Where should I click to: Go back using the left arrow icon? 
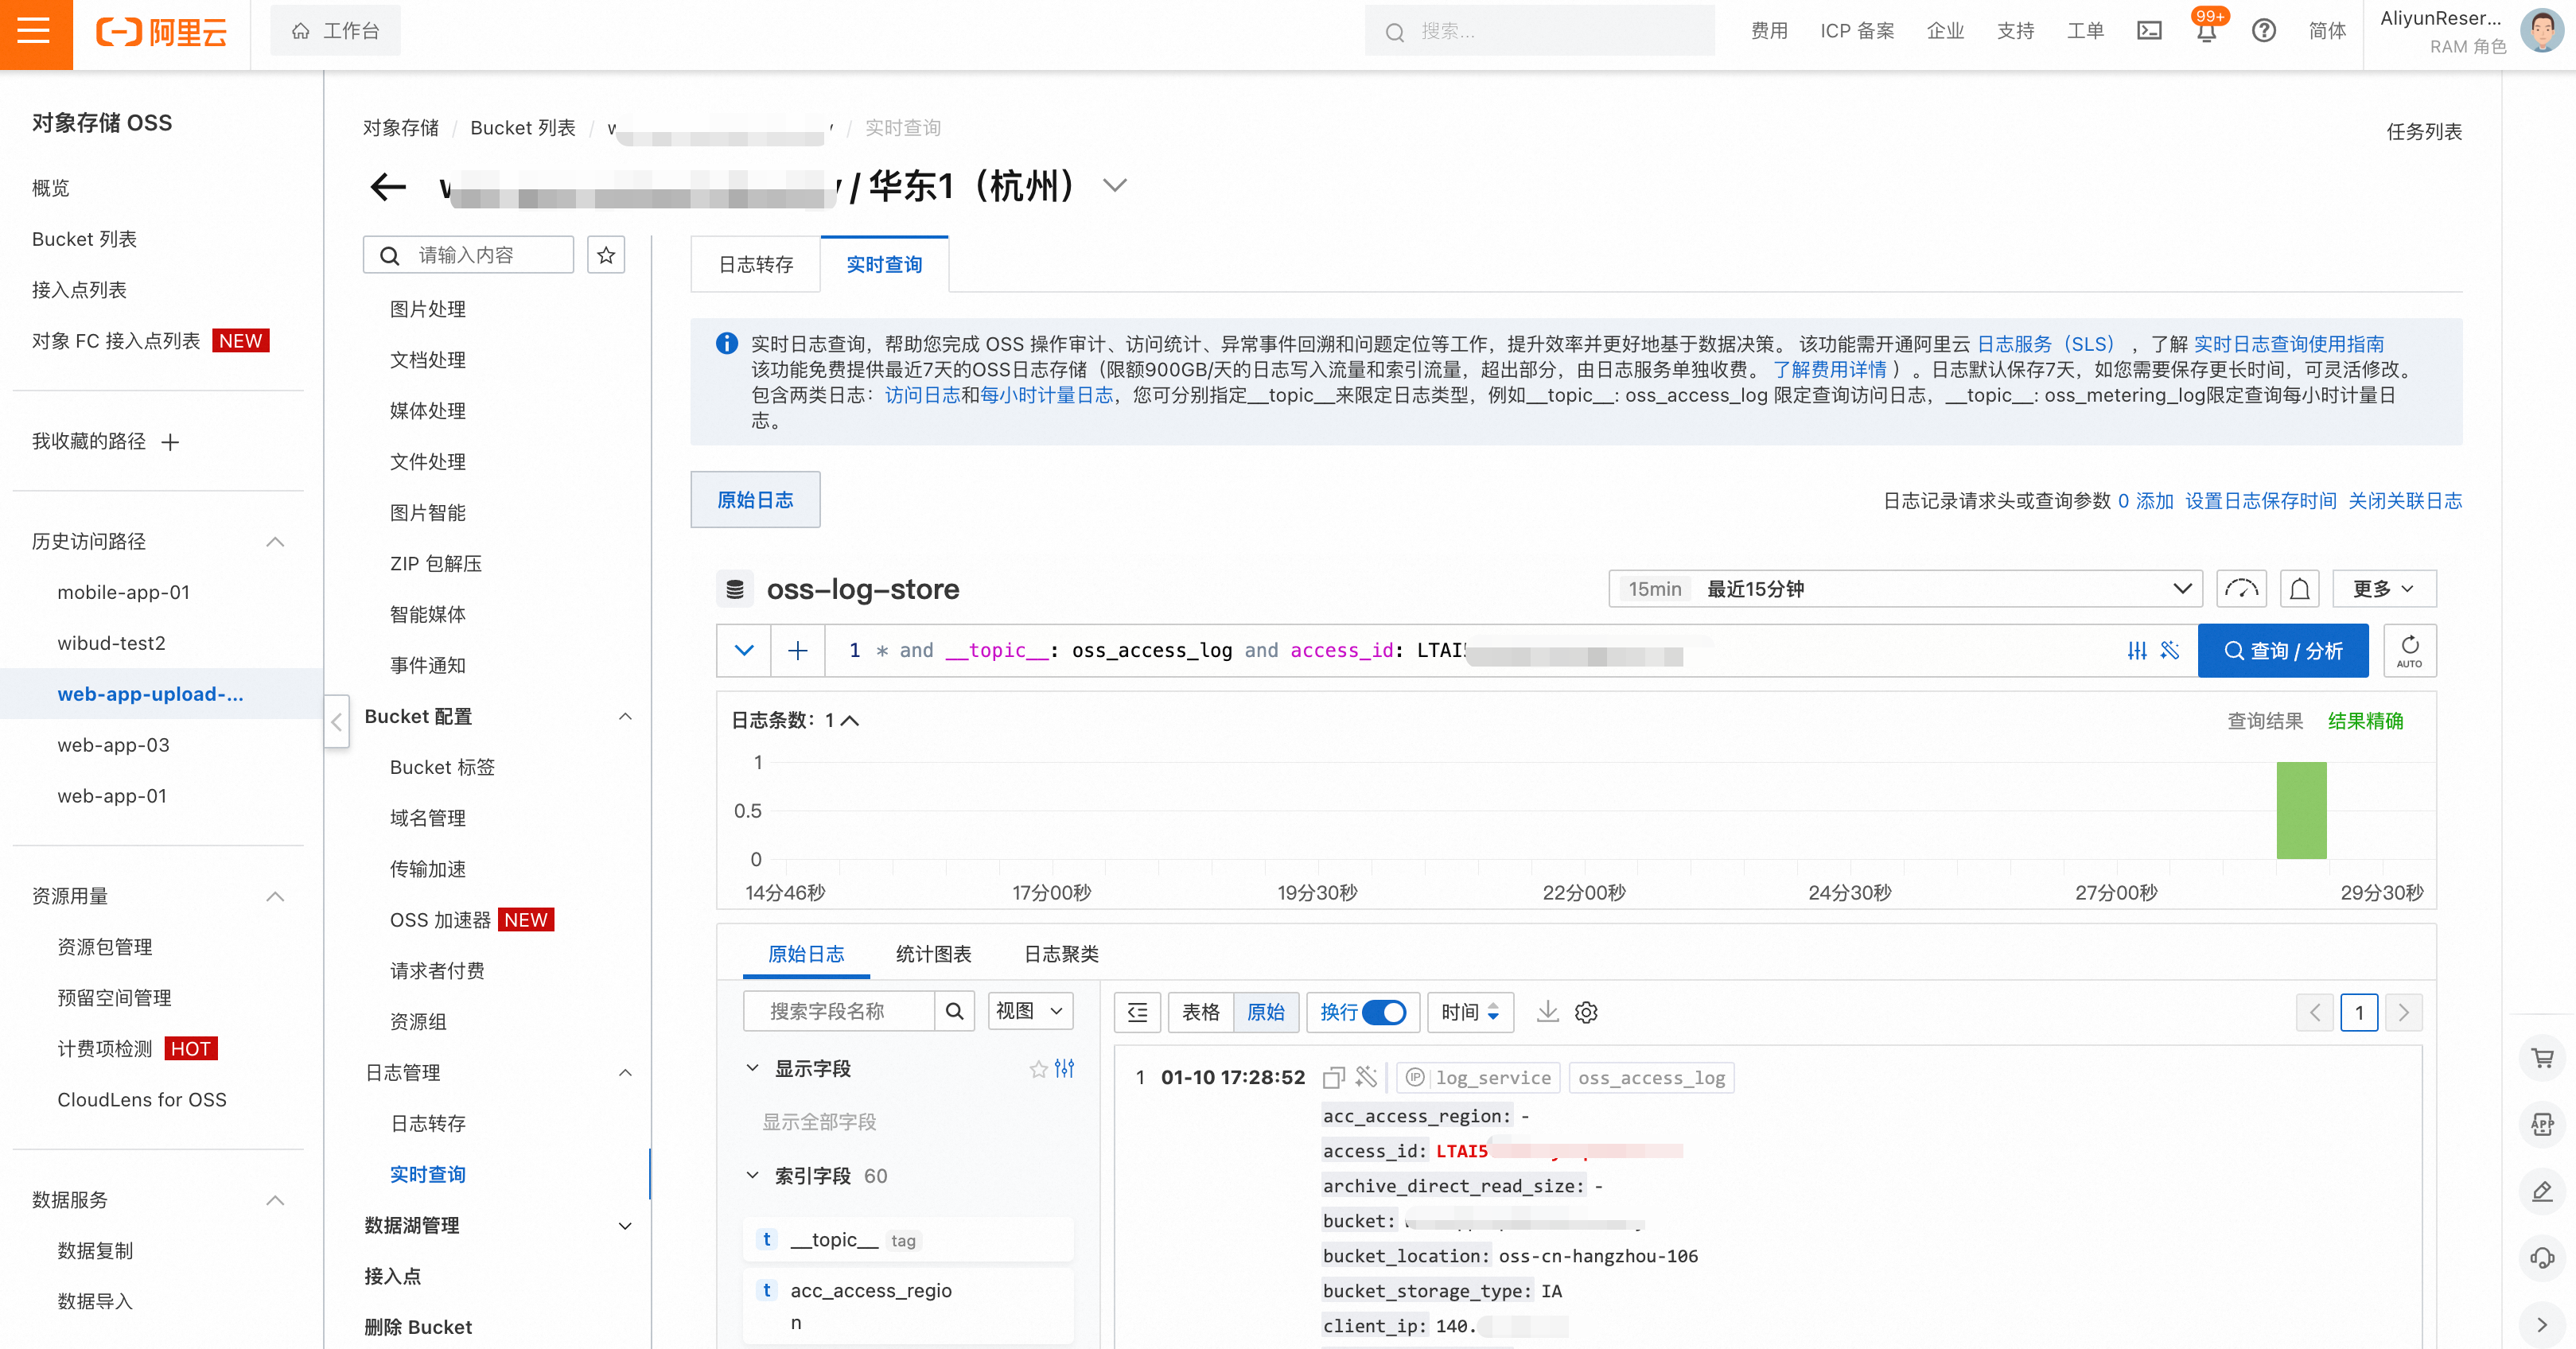tap(388, 186)
